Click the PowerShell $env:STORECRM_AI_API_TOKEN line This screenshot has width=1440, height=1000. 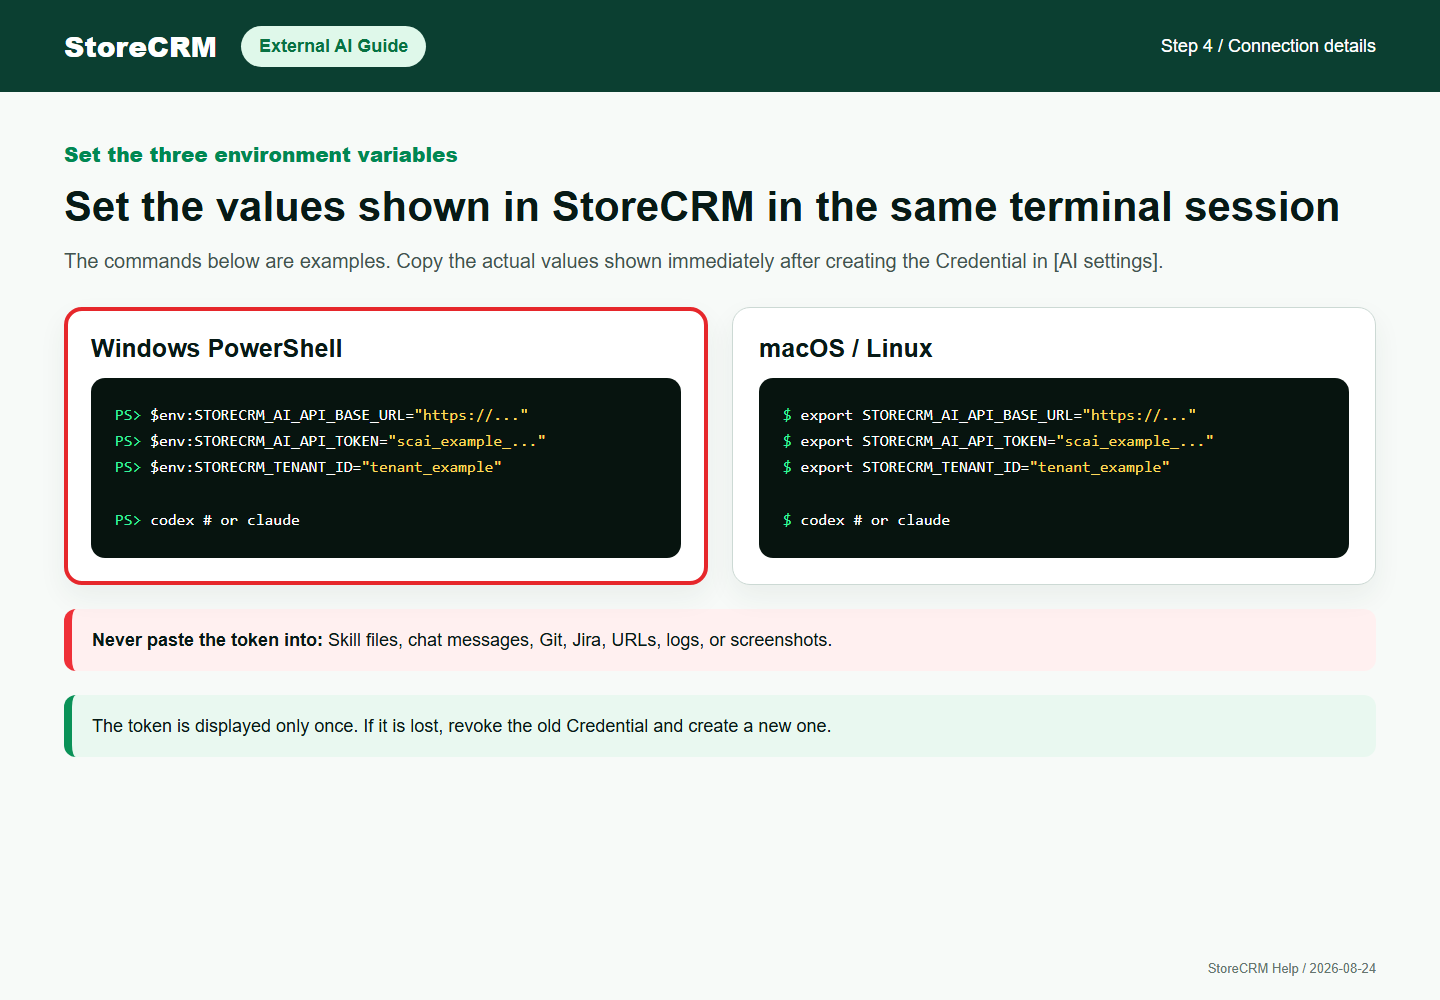pos(330,441)
